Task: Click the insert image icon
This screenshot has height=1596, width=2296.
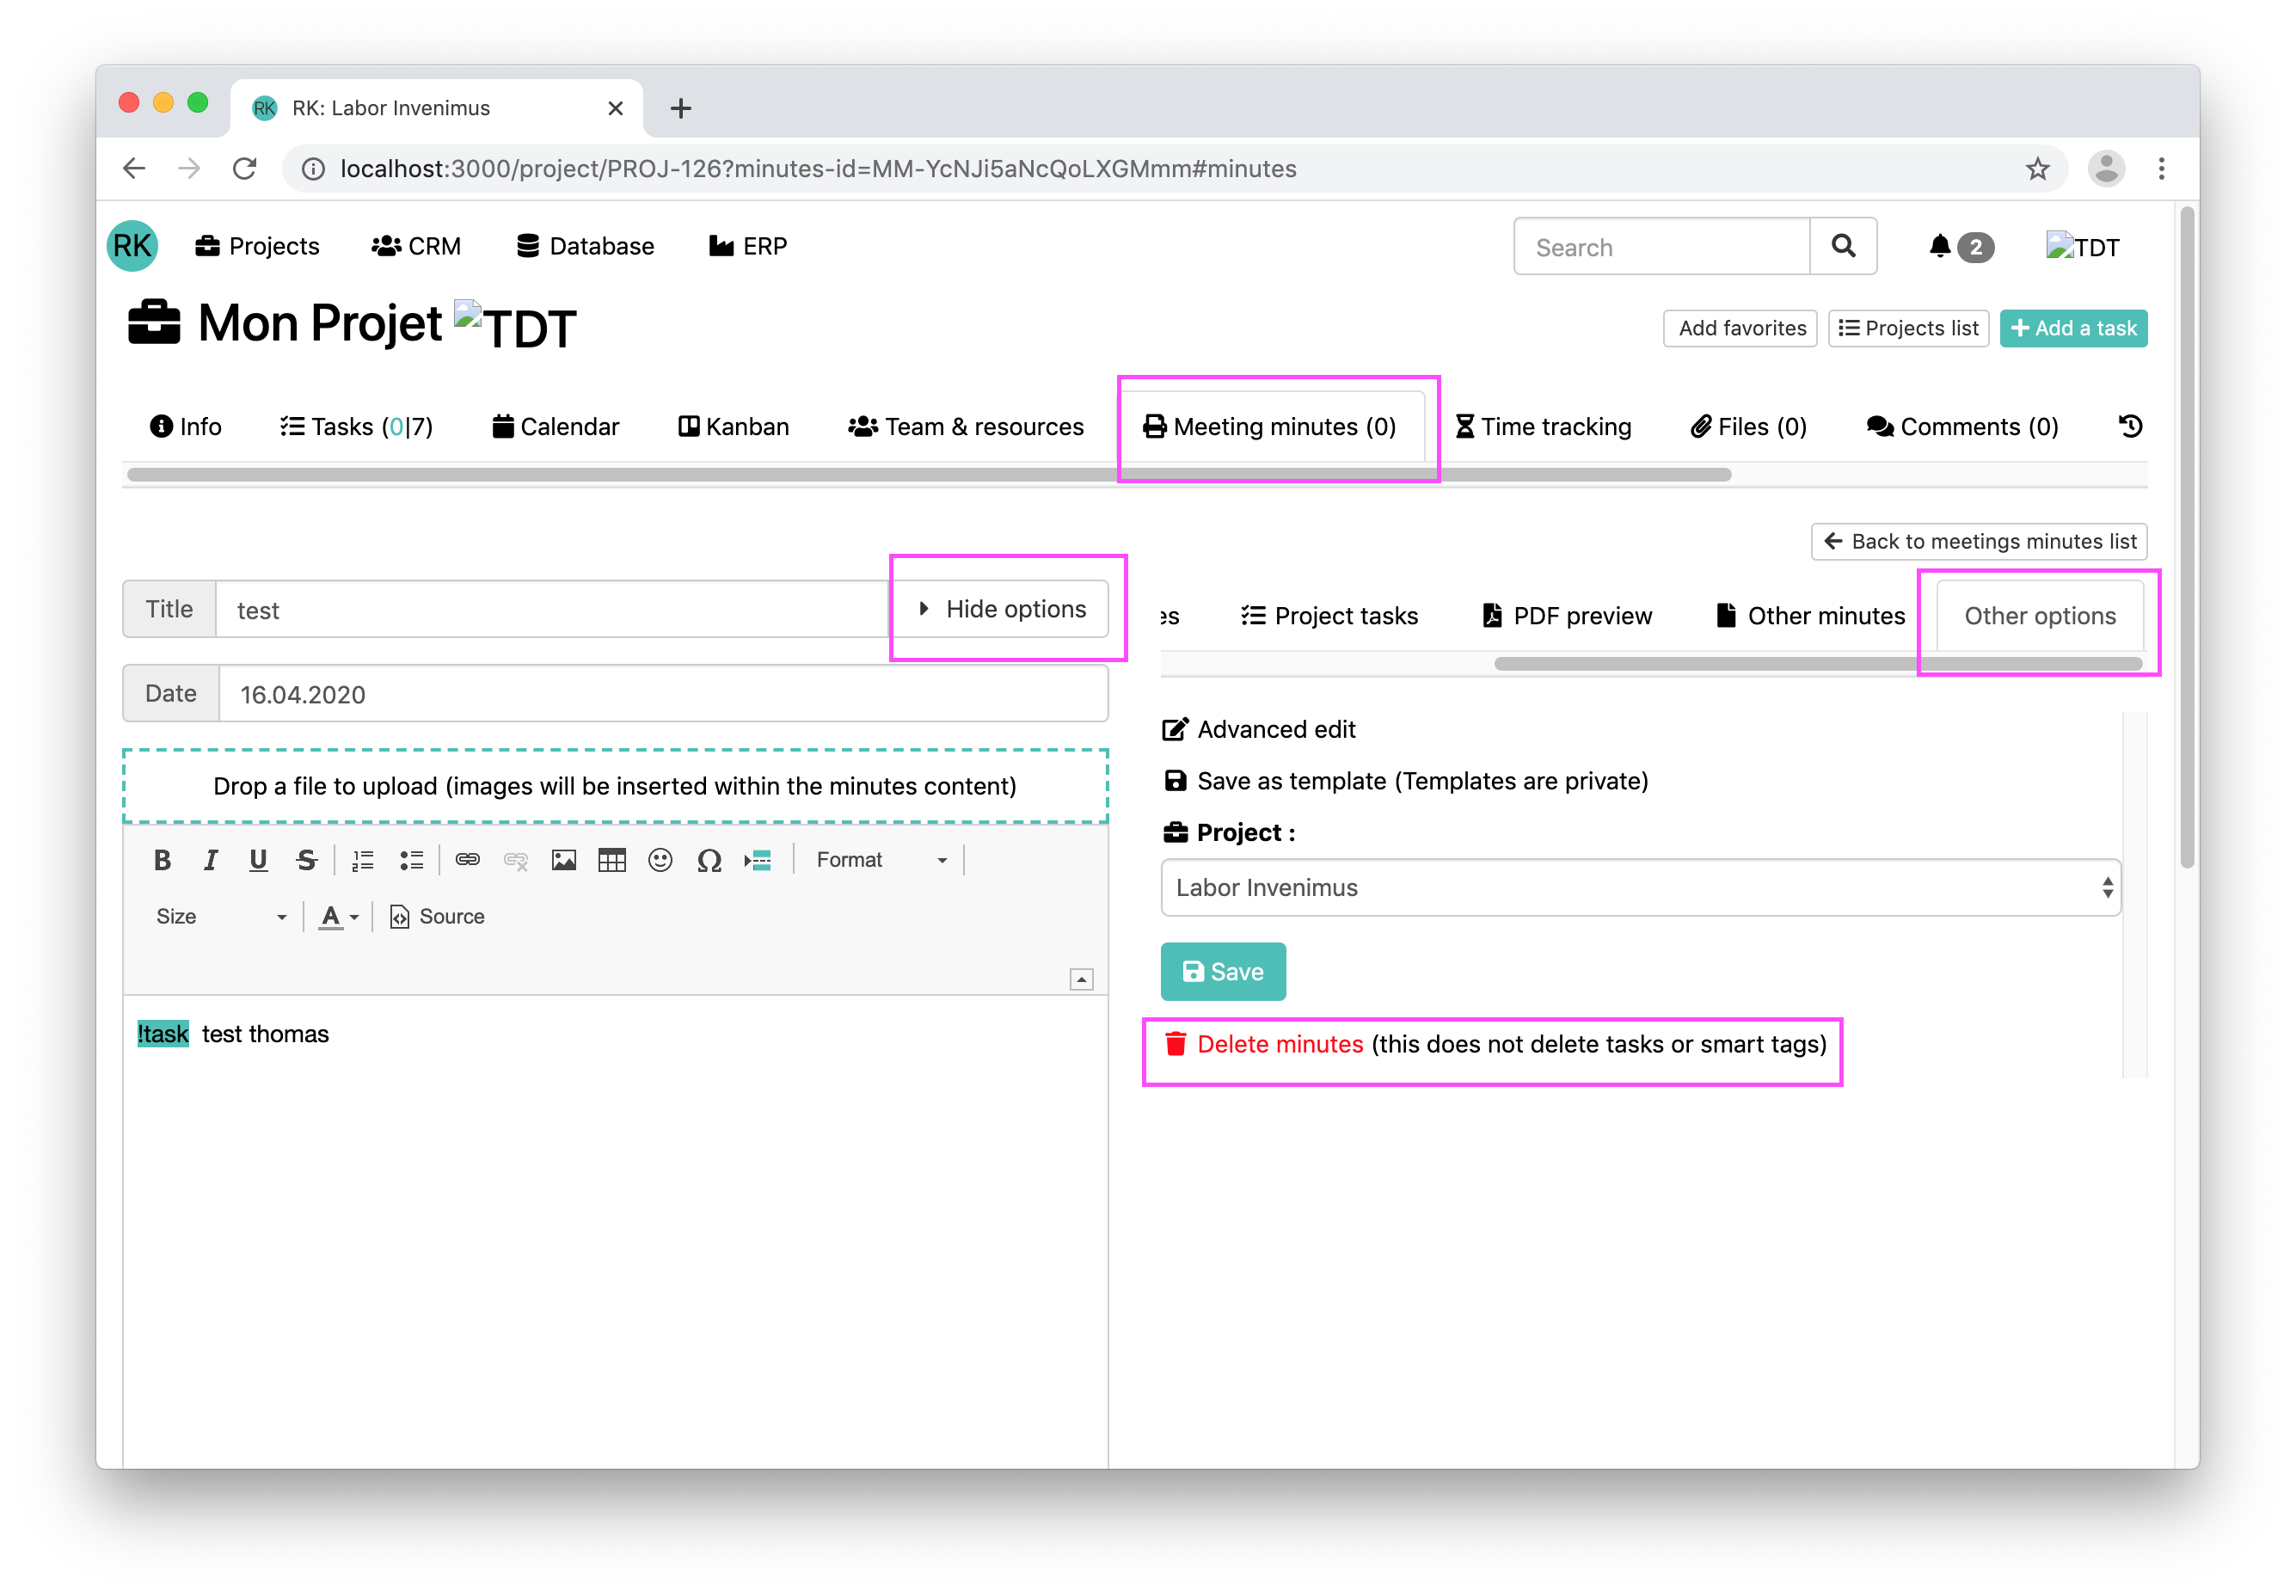Action: (x=563, y=860)
